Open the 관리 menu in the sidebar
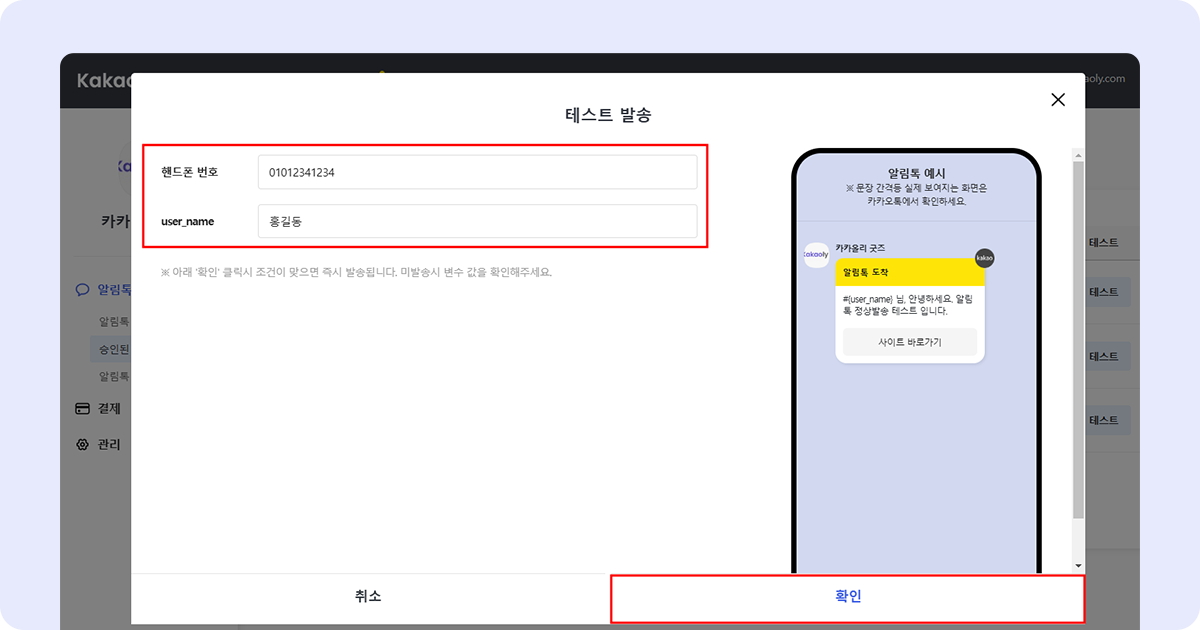This screenshot has height=630, width=1200. (109, 444)
